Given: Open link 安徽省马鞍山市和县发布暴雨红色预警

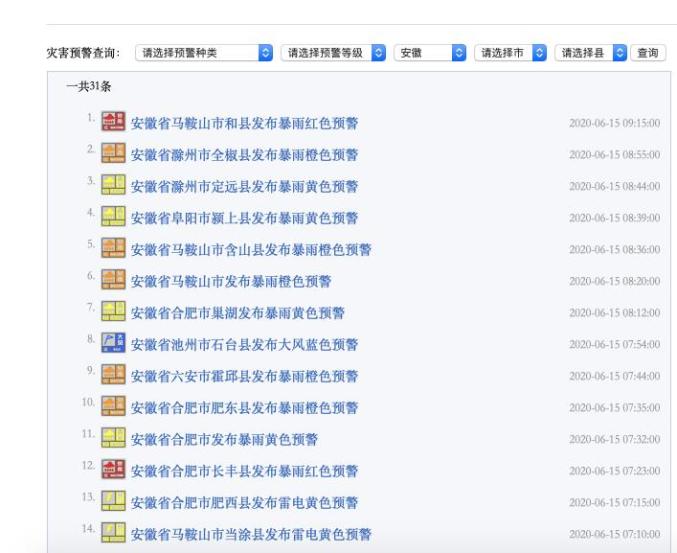Looking at the screenshot, I should 244,123.
